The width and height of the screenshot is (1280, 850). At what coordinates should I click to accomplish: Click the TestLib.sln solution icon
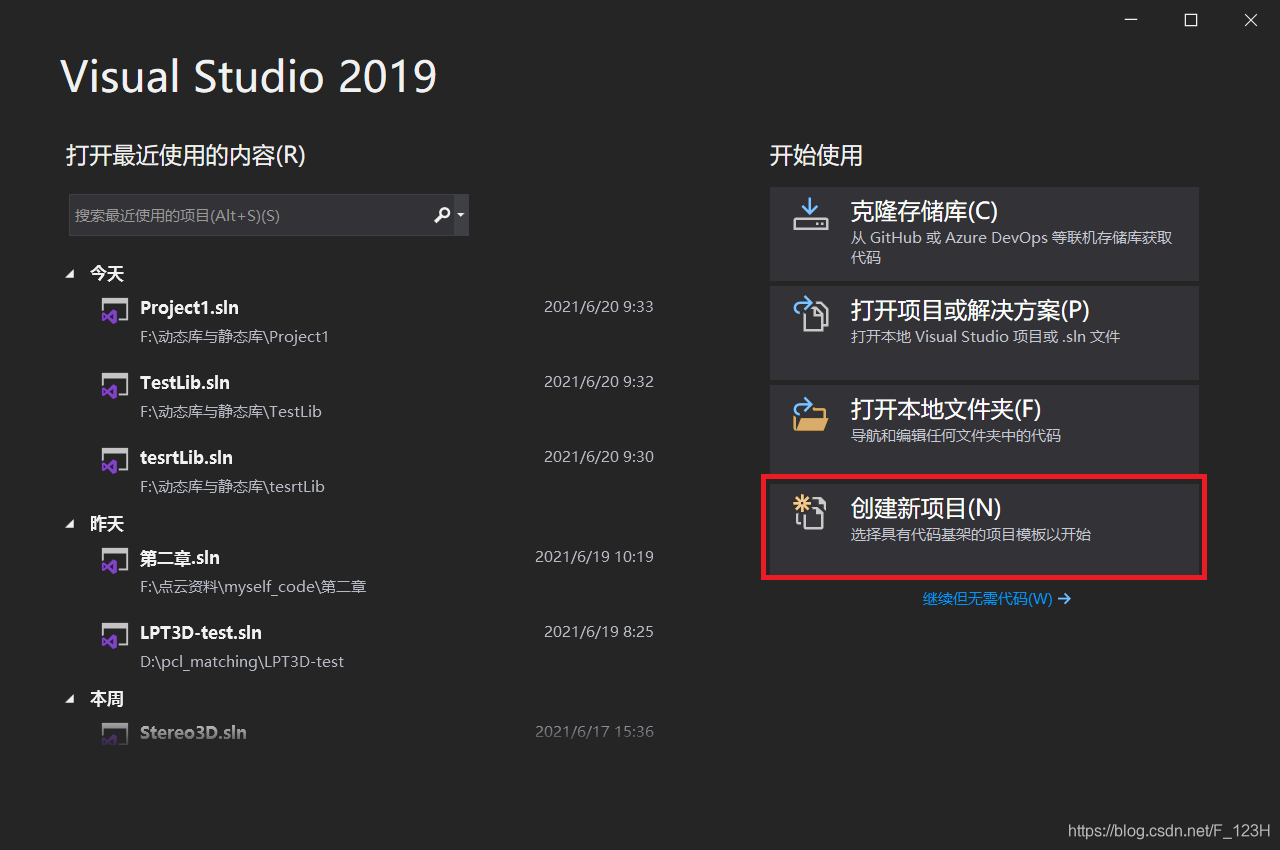[114, 384]
